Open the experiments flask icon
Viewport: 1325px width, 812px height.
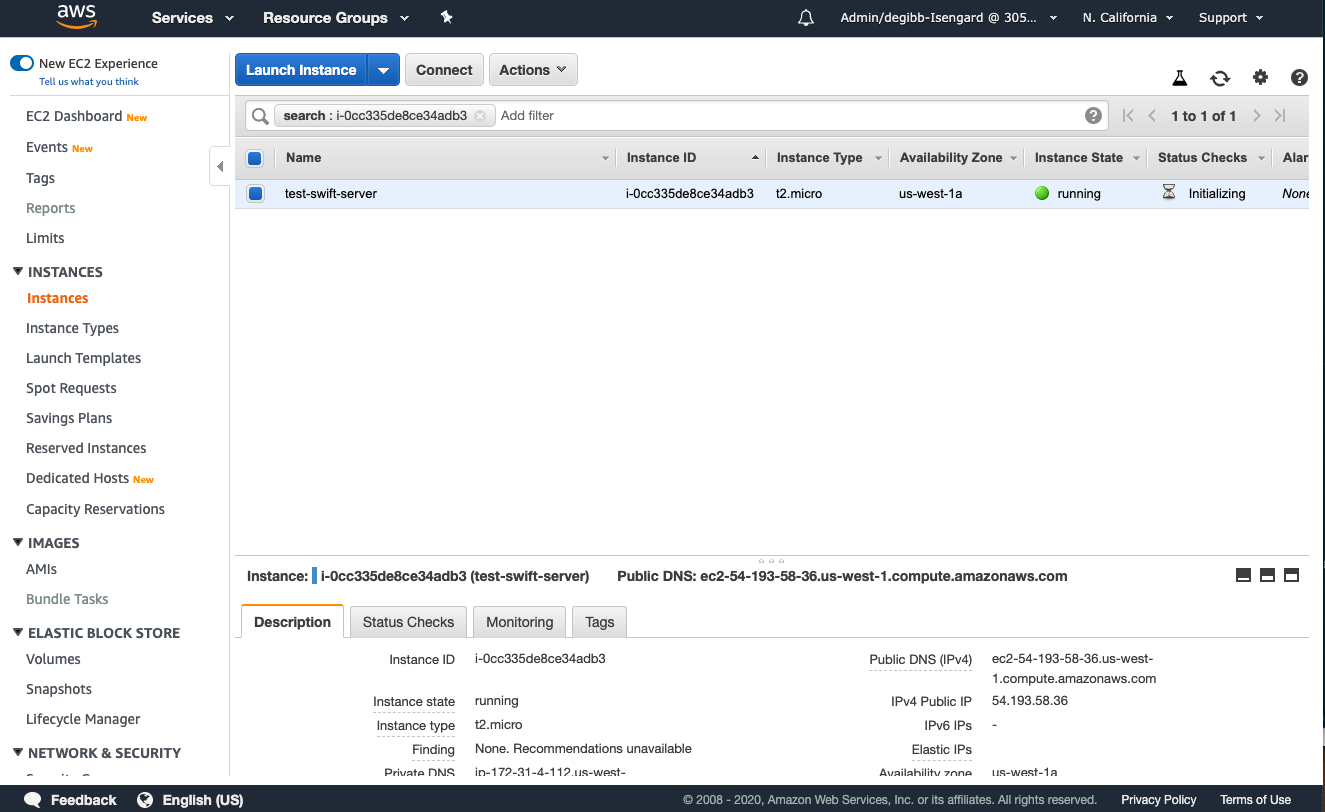pos(1180,78)
